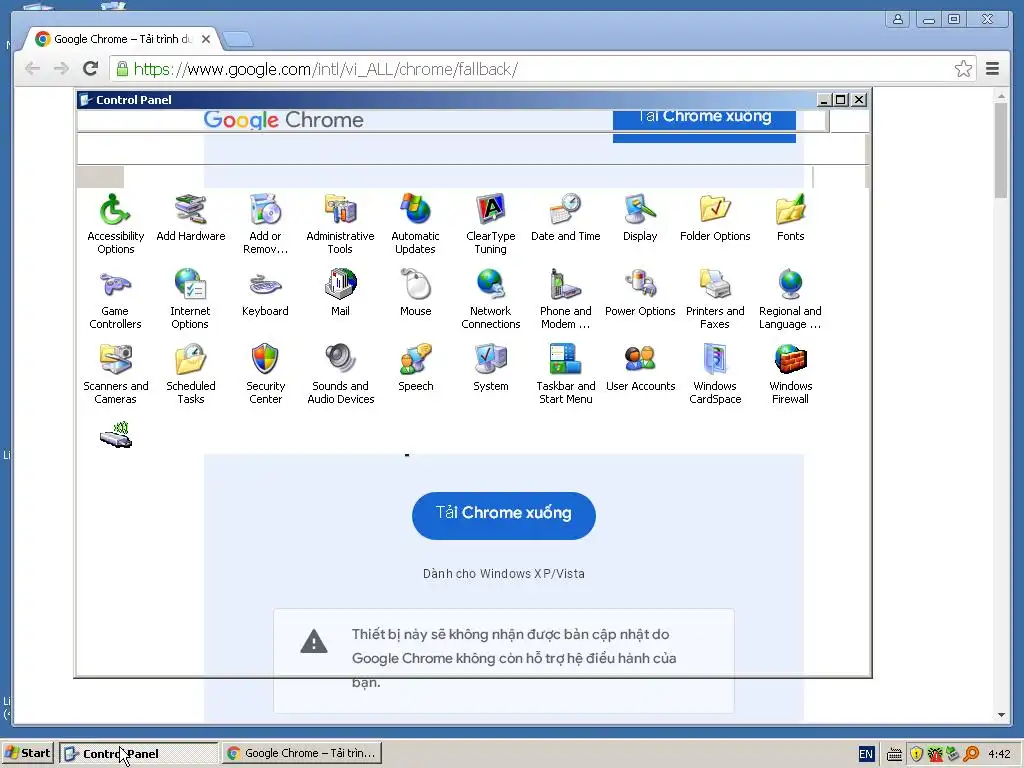Viewport: 1024px width, 768px height.
Task: Click magnifier tray icon
Action: click(971, 754)
